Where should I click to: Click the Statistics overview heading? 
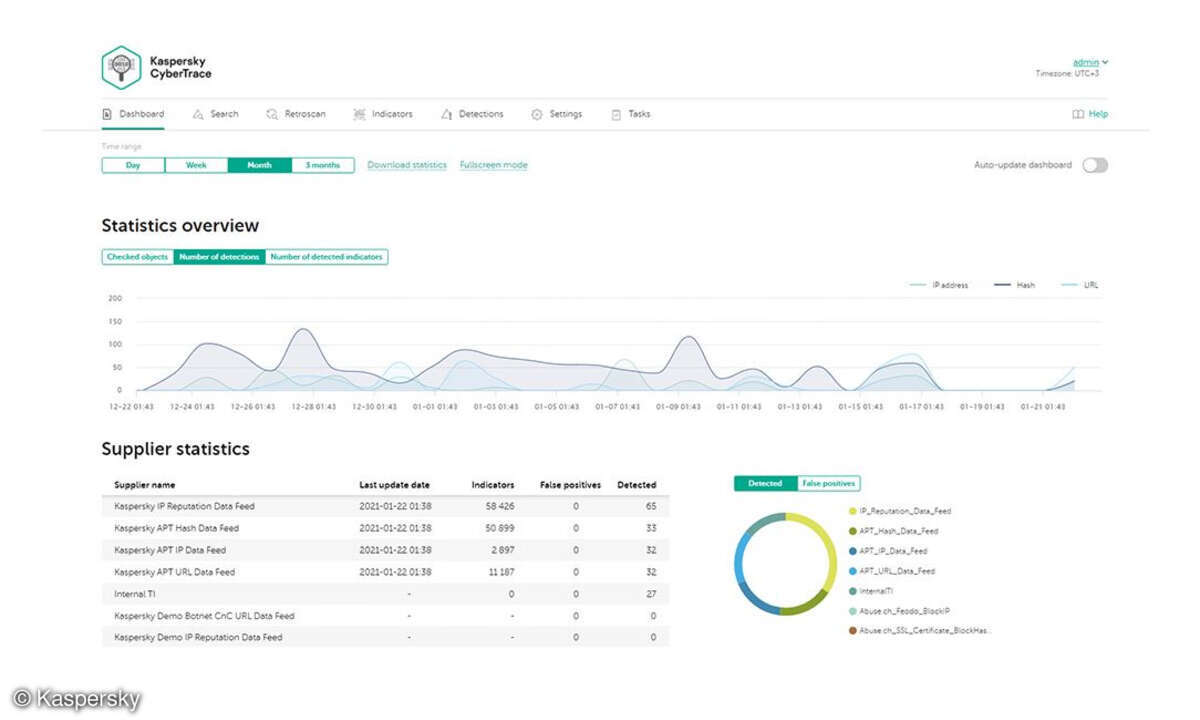[180, 226]
